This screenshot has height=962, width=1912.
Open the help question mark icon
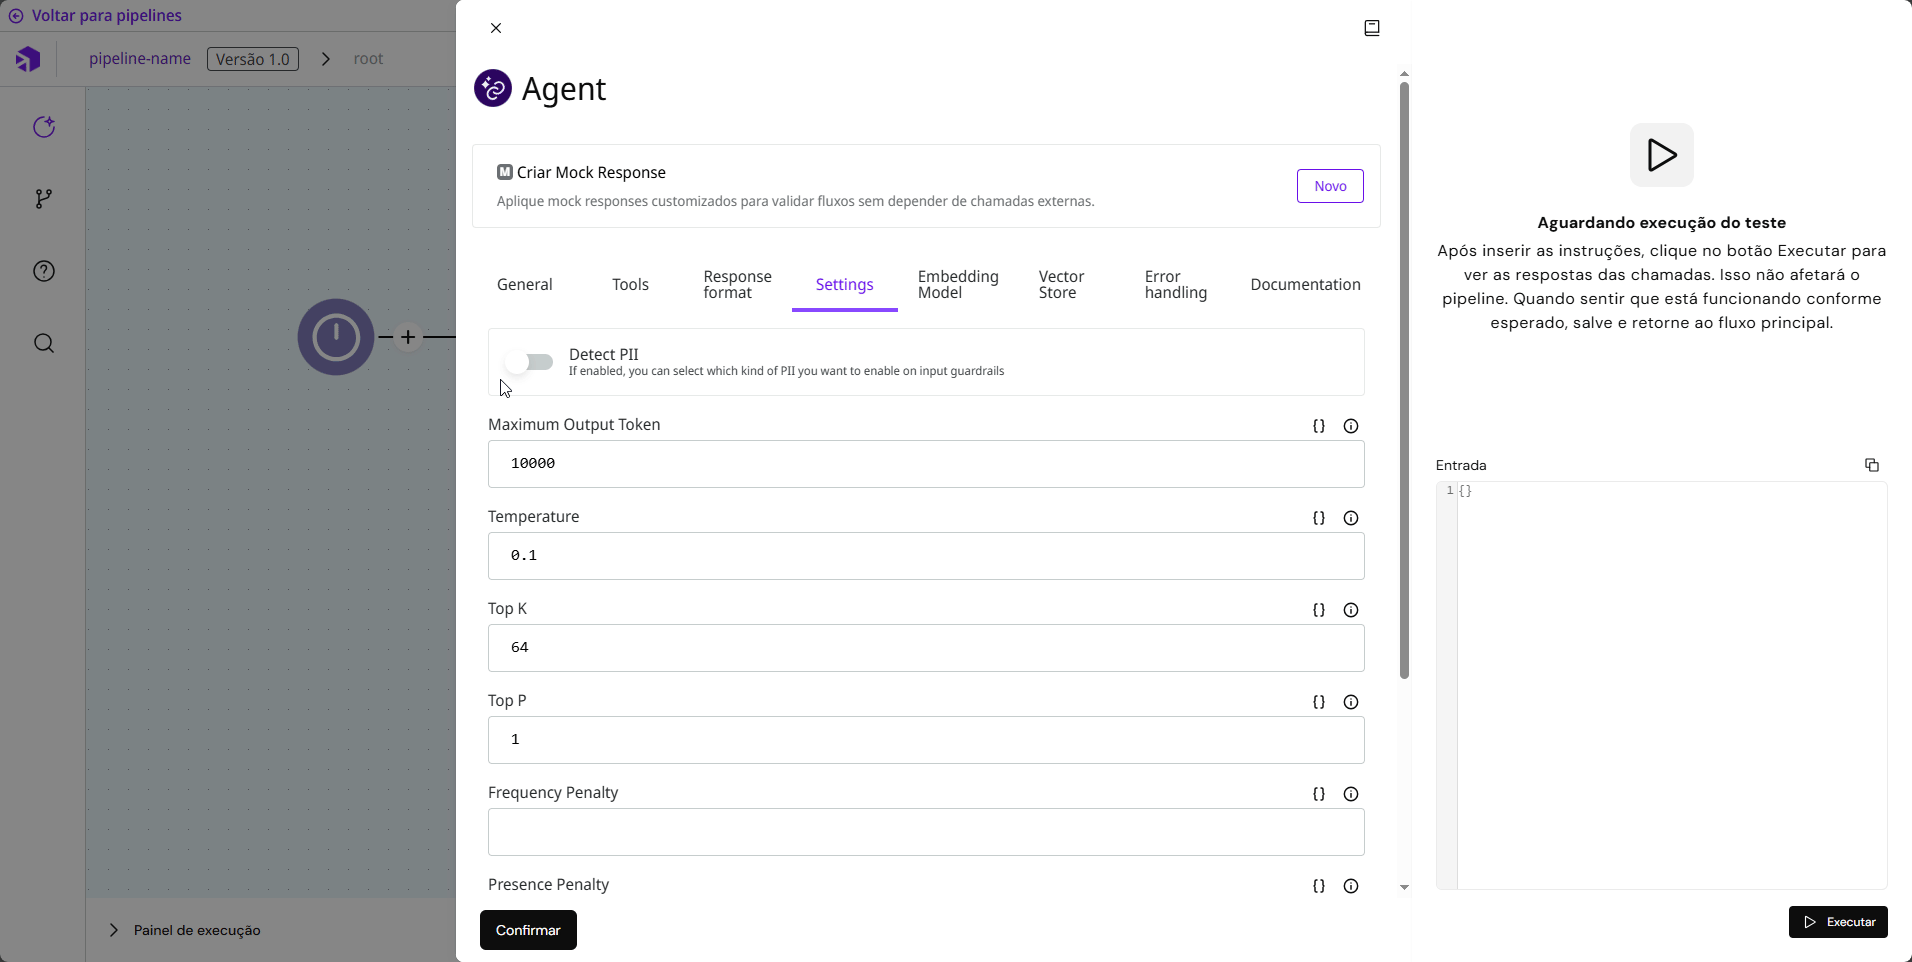[44, 271]
